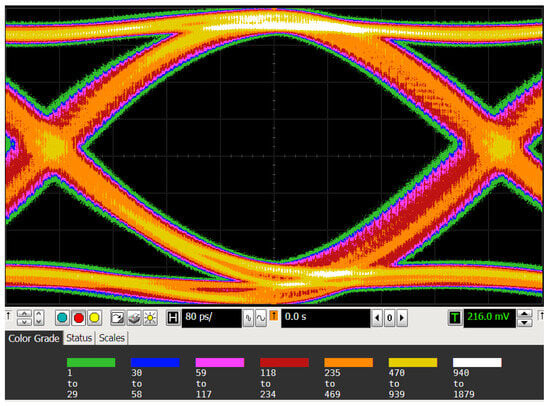Image resolution: width=550 pixels, height=406 pixels.
Task: Select the wide waveform zoom button
Action: [x=261, y=318]
